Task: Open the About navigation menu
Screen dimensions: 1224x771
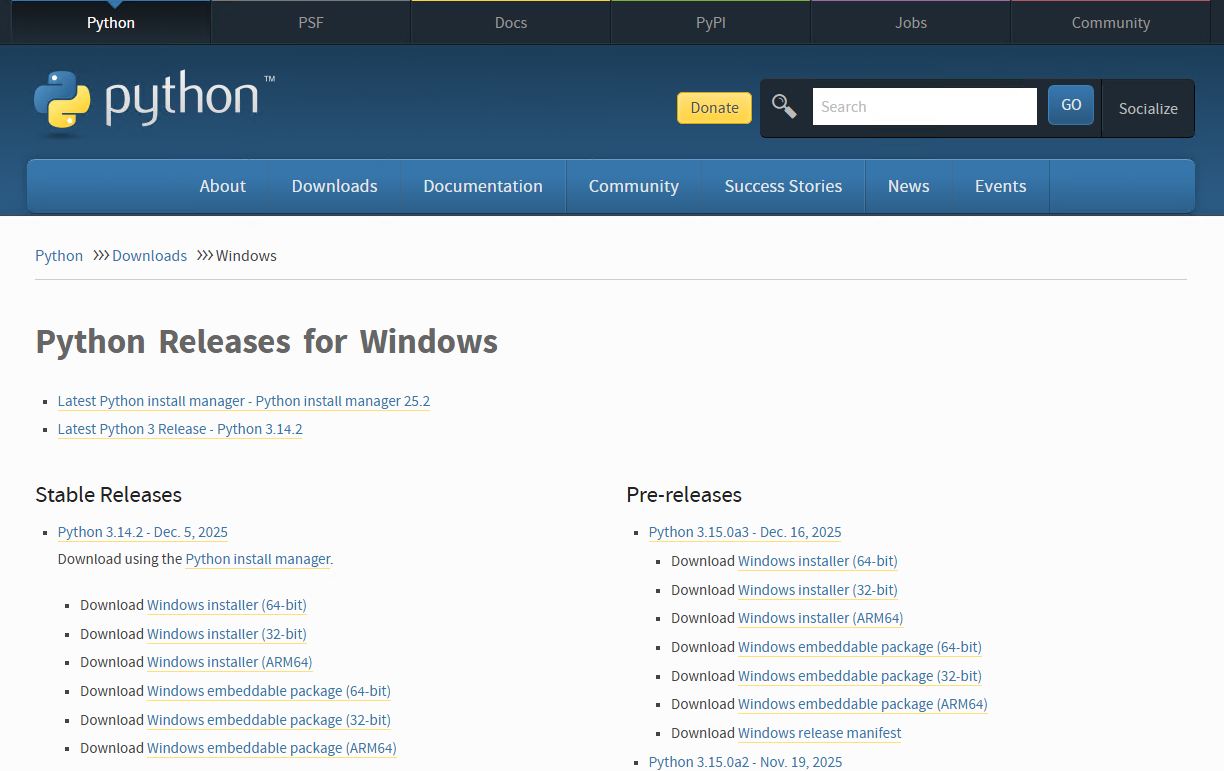Action: coord(222,186)
